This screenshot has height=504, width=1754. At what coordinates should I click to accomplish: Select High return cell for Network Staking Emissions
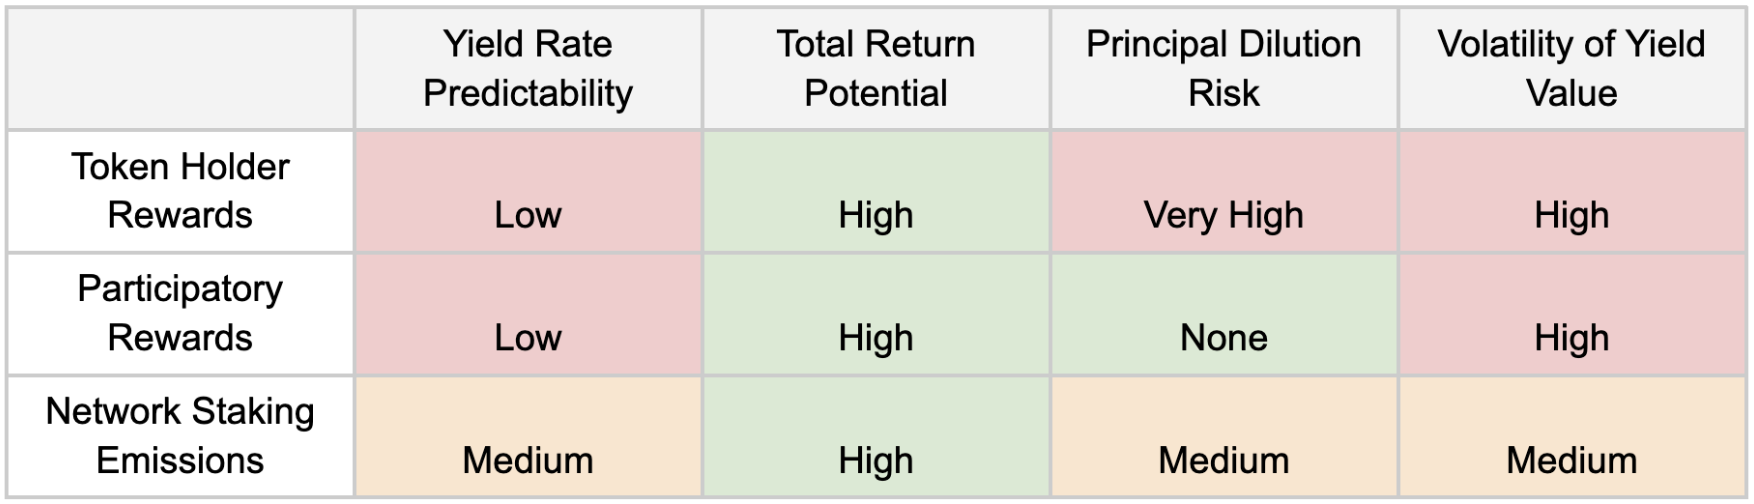[x=876, y=436]
